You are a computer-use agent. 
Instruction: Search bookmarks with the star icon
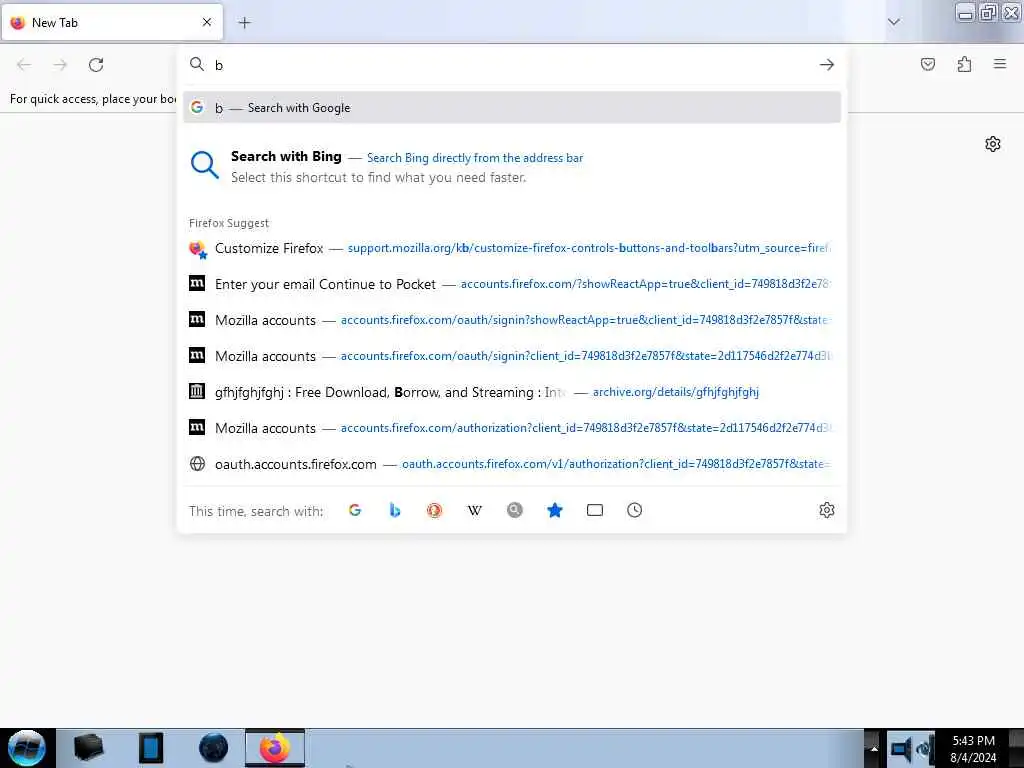(x=554, y=510)
